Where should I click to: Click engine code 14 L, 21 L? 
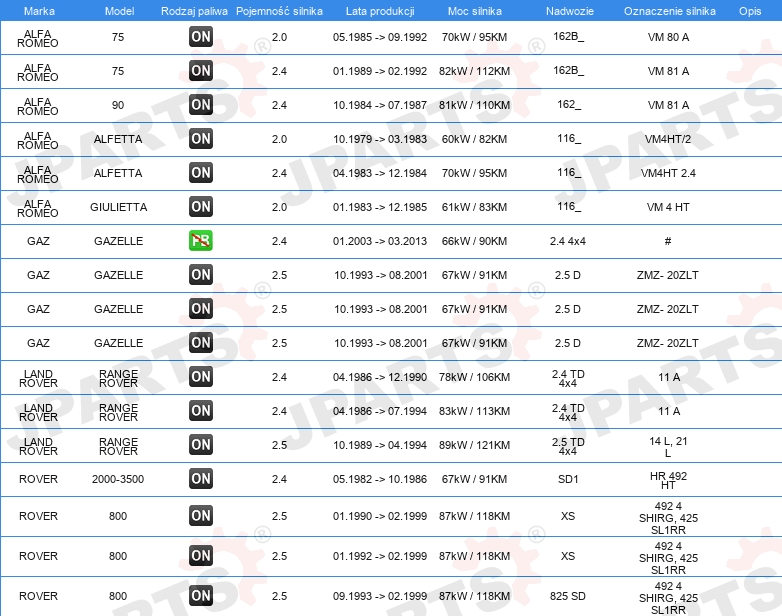(668, 447)
